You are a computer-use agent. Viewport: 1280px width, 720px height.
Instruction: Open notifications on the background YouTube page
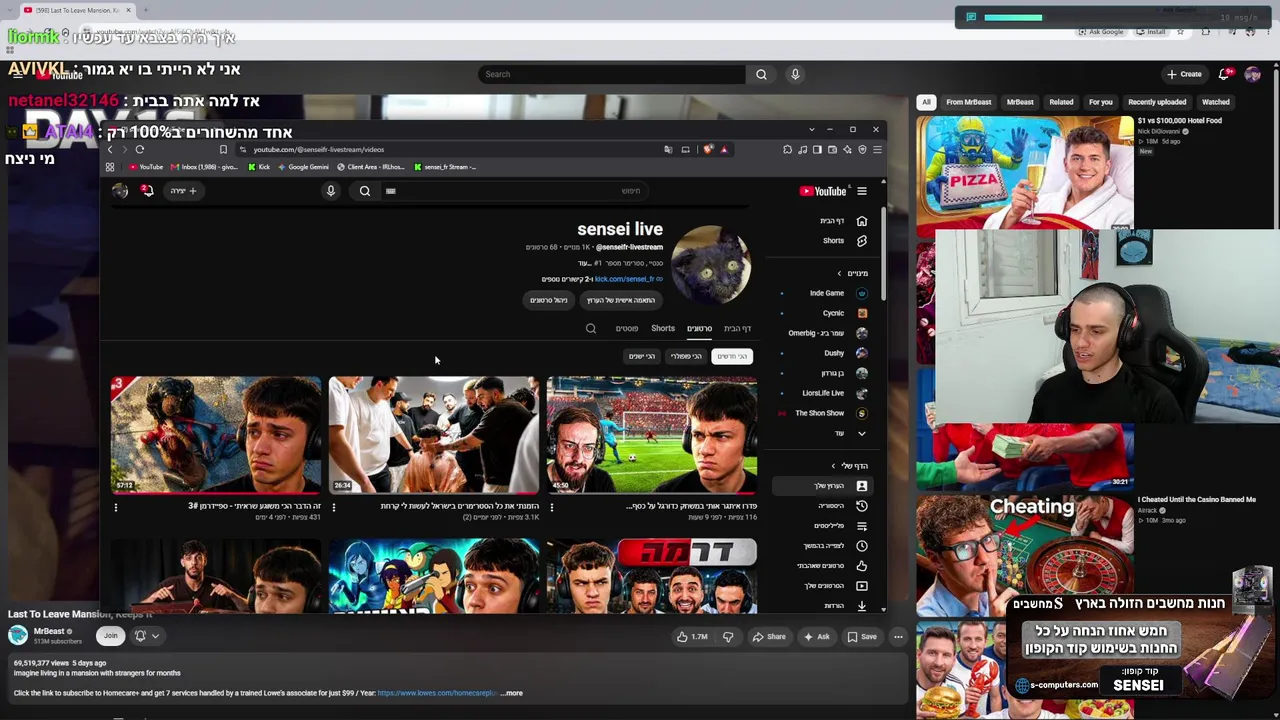point(1225,74)
